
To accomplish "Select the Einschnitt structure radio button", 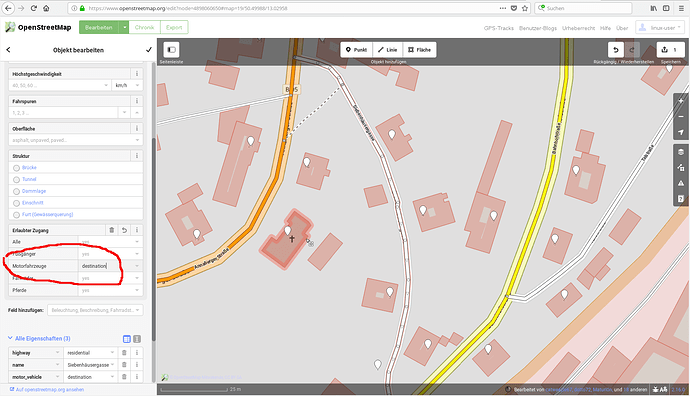I will [x=16, y=203].
